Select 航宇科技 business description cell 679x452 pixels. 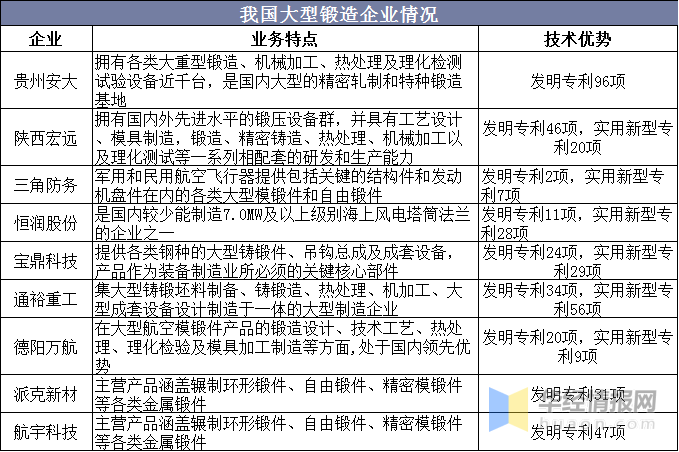pos(285,432)
